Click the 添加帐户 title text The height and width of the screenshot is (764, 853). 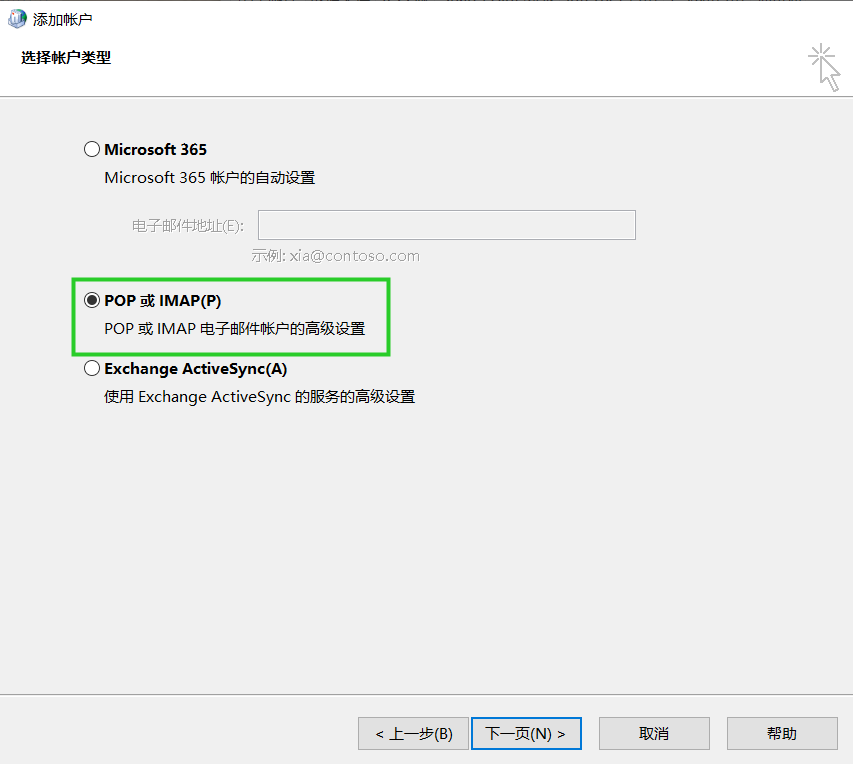pos(62,19)
